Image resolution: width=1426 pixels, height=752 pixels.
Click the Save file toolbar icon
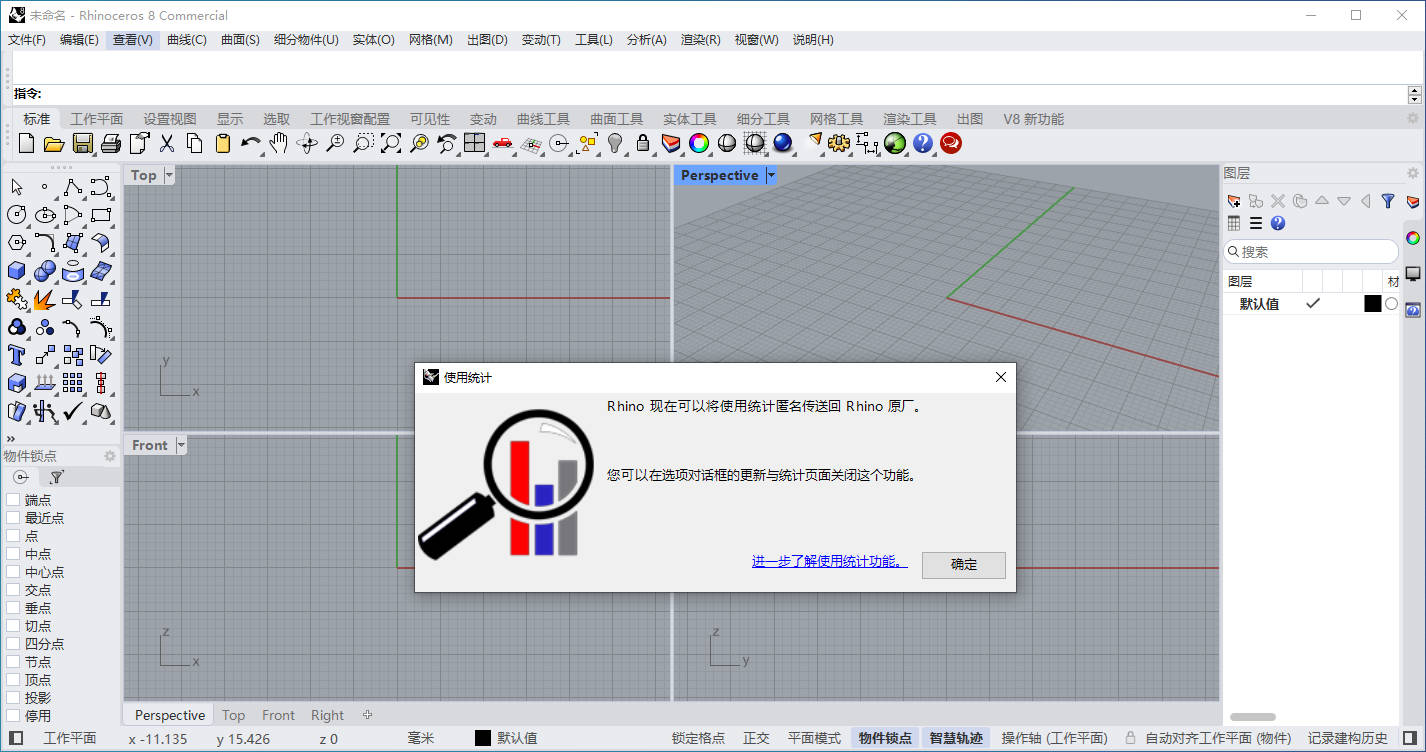(x=83, y=143)
